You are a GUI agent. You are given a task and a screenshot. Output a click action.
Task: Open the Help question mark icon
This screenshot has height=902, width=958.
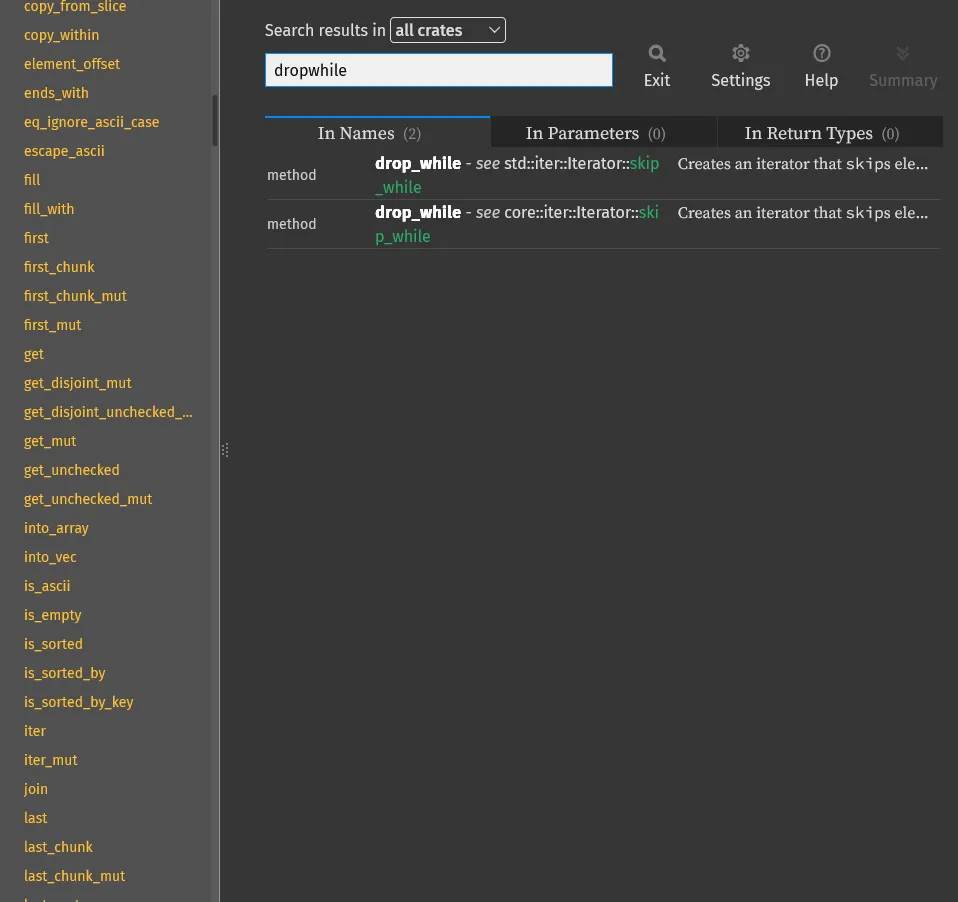[821, 54]
